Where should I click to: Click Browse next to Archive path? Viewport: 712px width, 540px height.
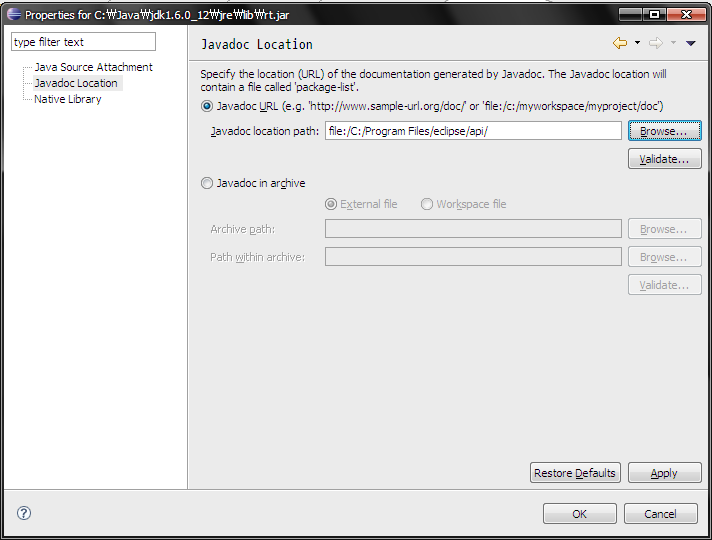[x=665, y=229]
